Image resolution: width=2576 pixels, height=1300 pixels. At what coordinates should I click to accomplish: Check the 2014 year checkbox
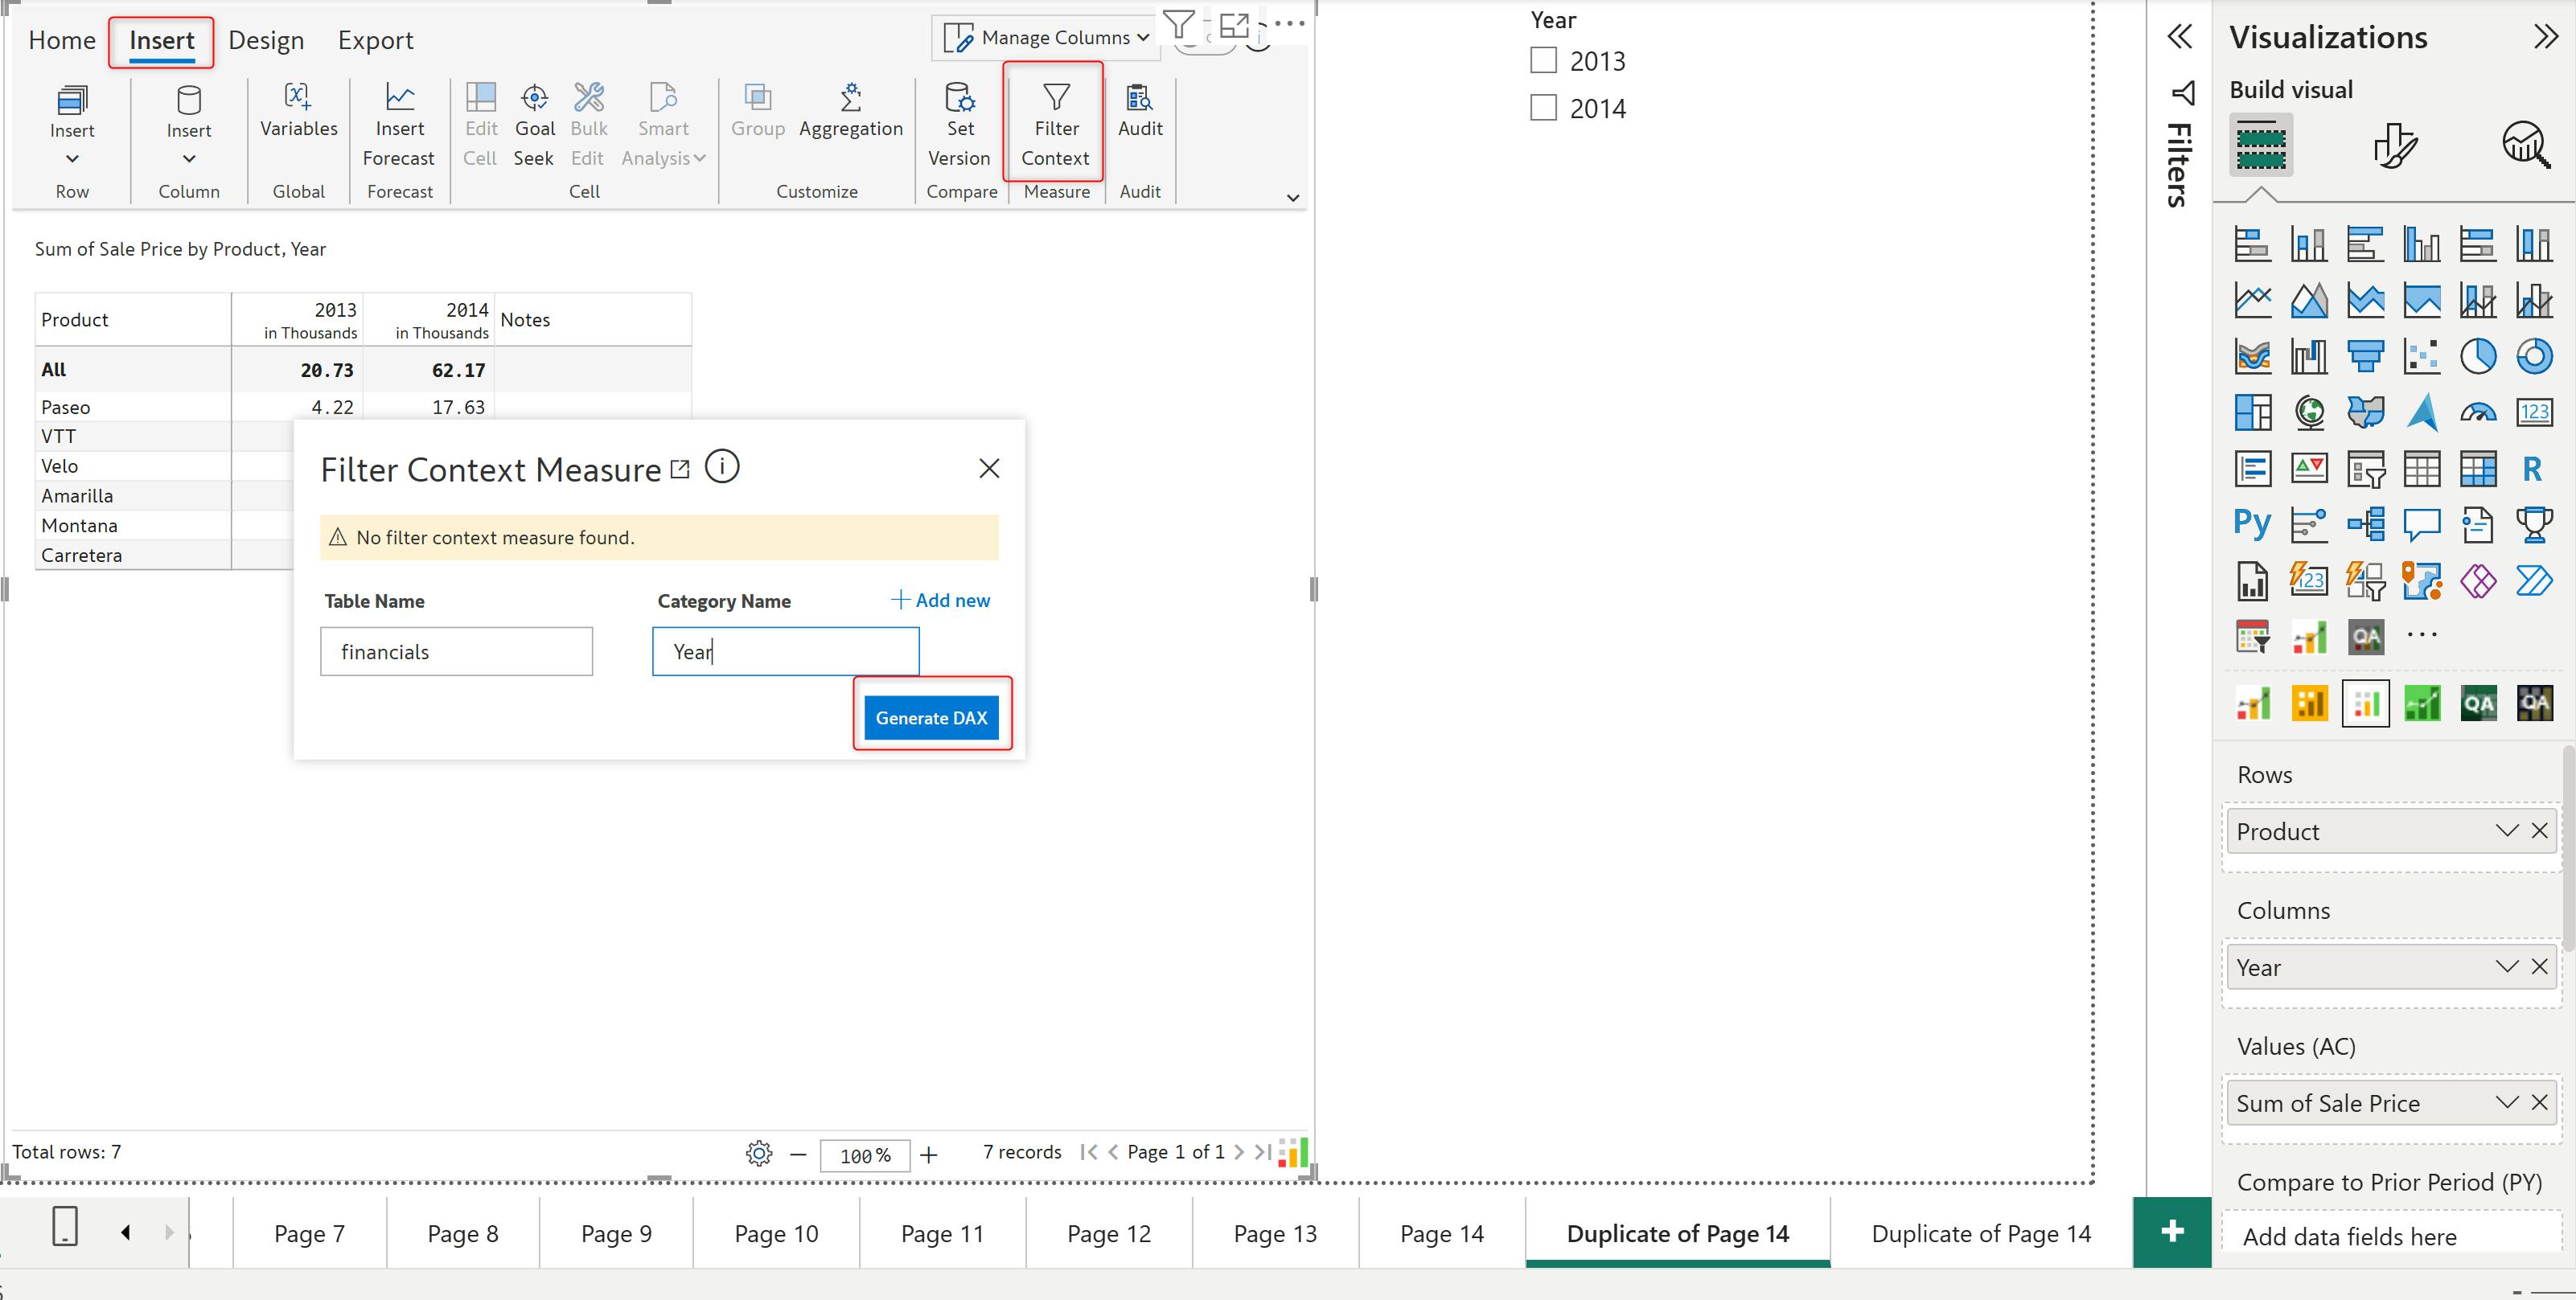pos(1543,108)
